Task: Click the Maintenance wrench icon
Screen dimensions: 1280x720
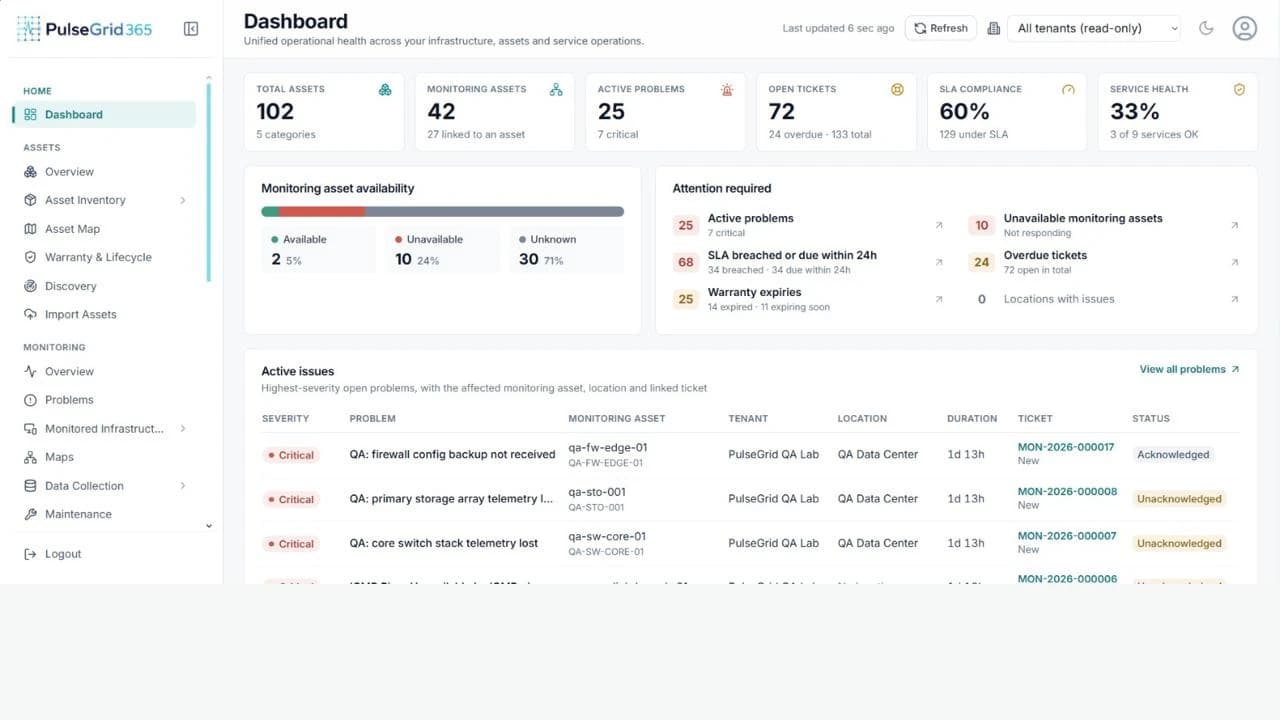Action: click(30, 514)
